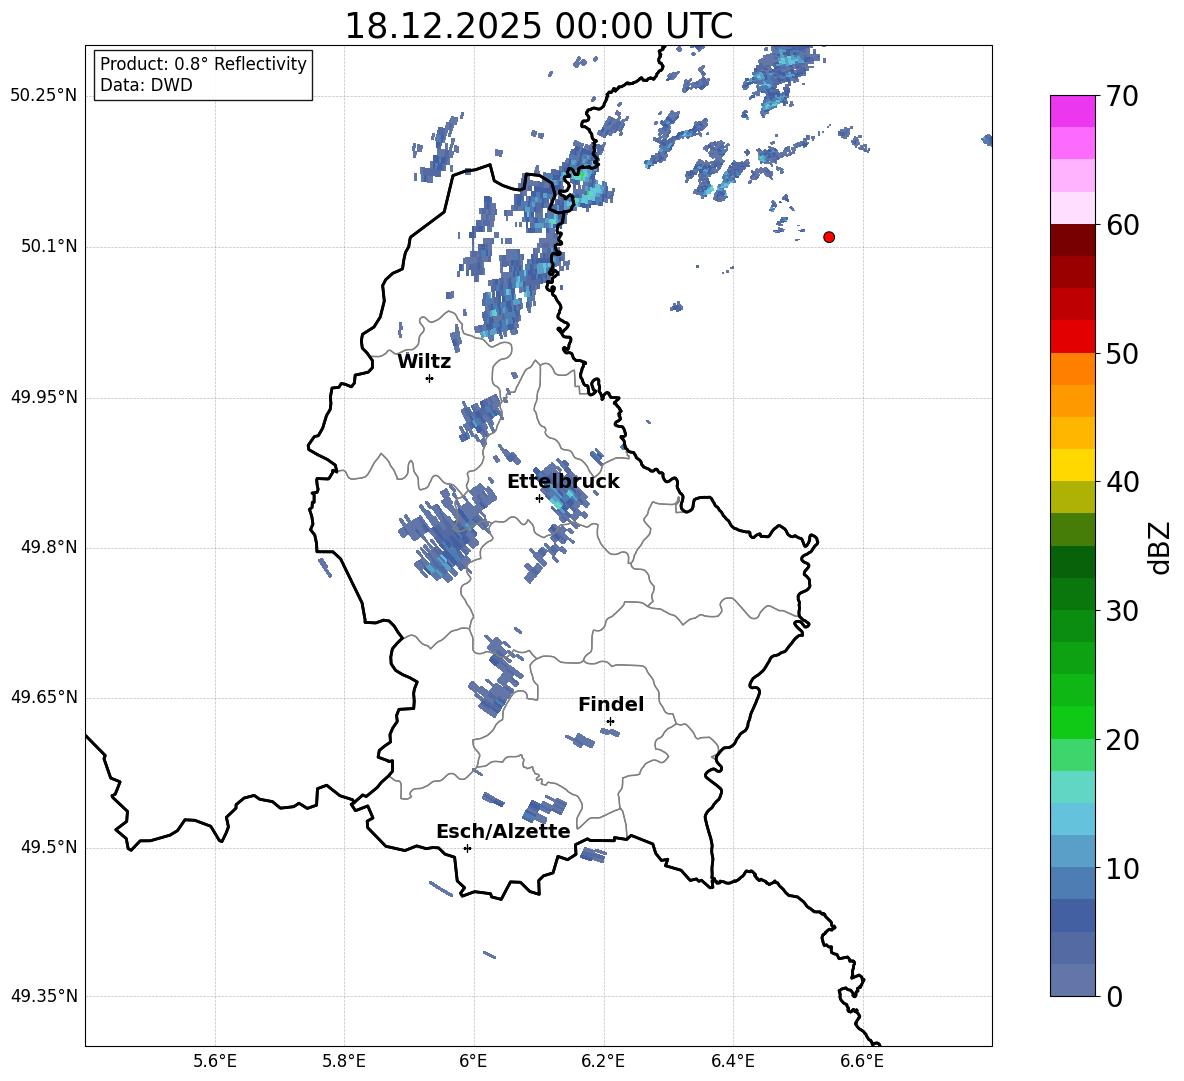Click the magenta top colorbar segment
Viewport: 1184px width, 1081px height.
point(1073,111)
